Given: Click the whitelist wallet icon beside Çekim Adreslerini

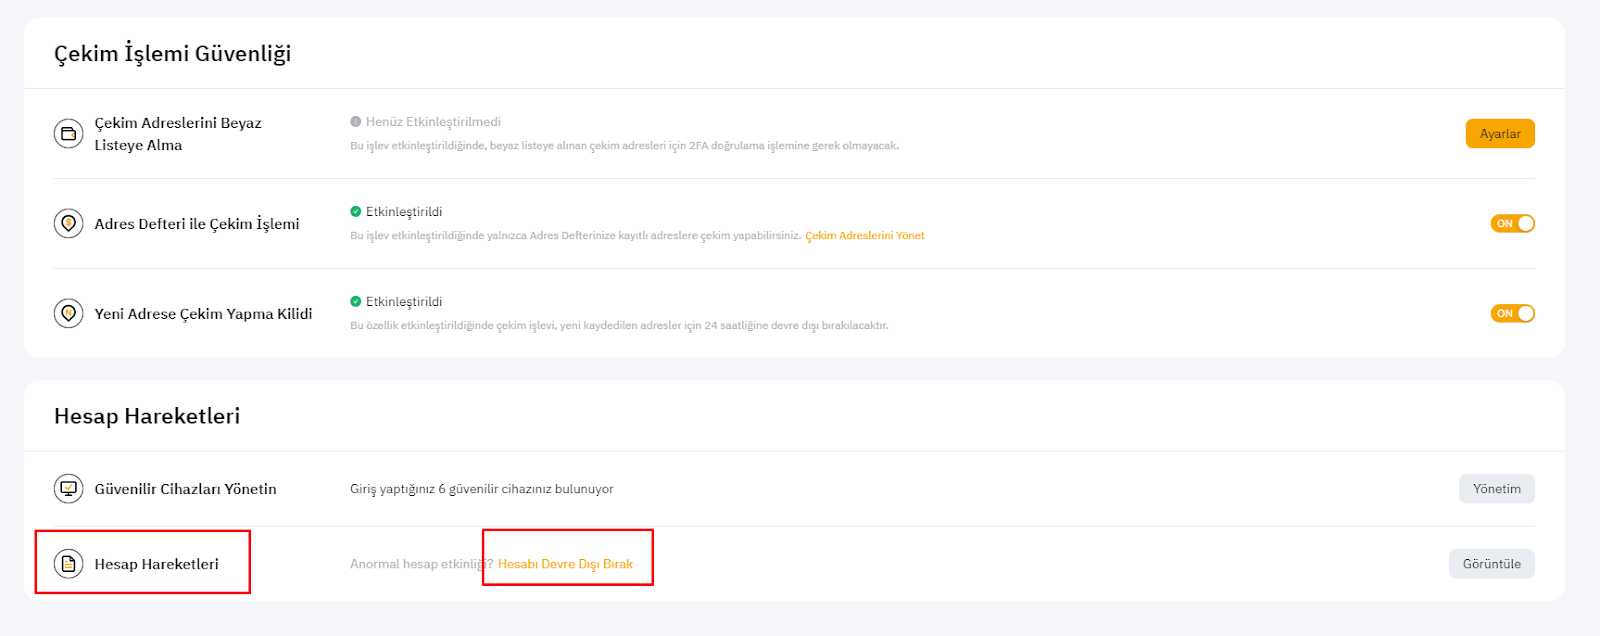Looking at the screenshot, I should coord(68,133).
